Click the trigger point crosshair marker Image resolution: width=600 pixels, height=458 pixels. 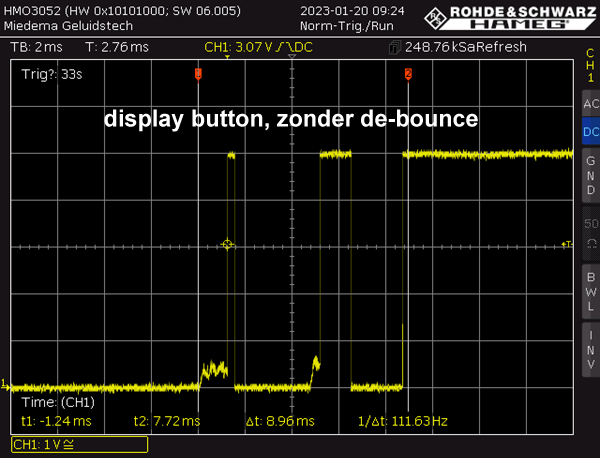(x=227, y=244)
